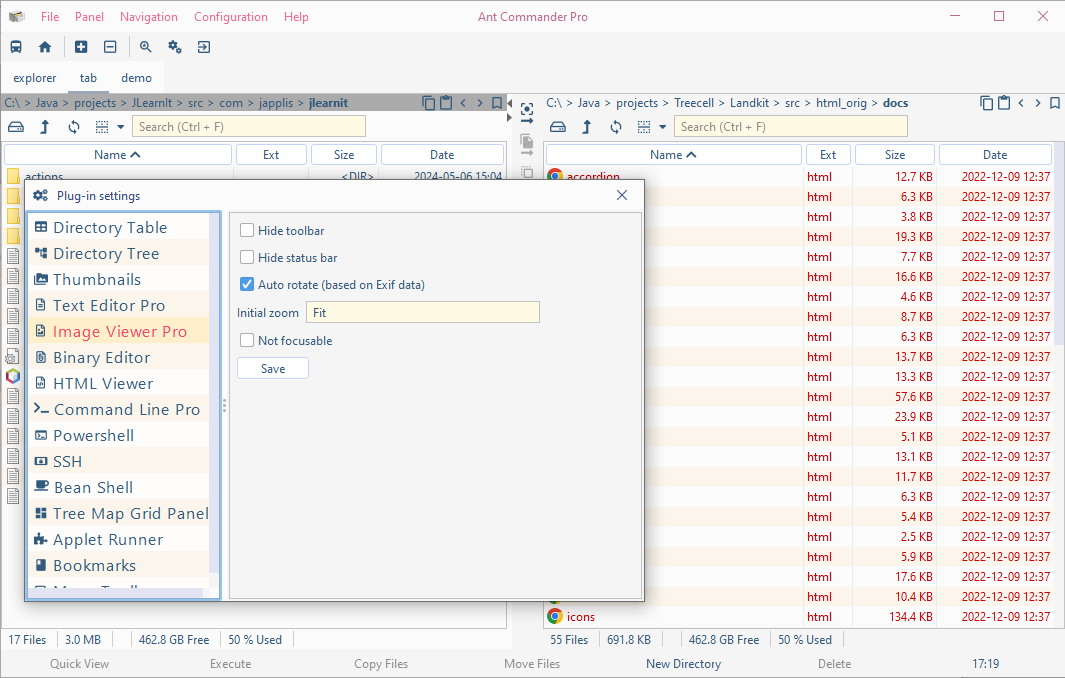Open the Help menu
This screenshot has width=1065, height=678.
[296, 17]
